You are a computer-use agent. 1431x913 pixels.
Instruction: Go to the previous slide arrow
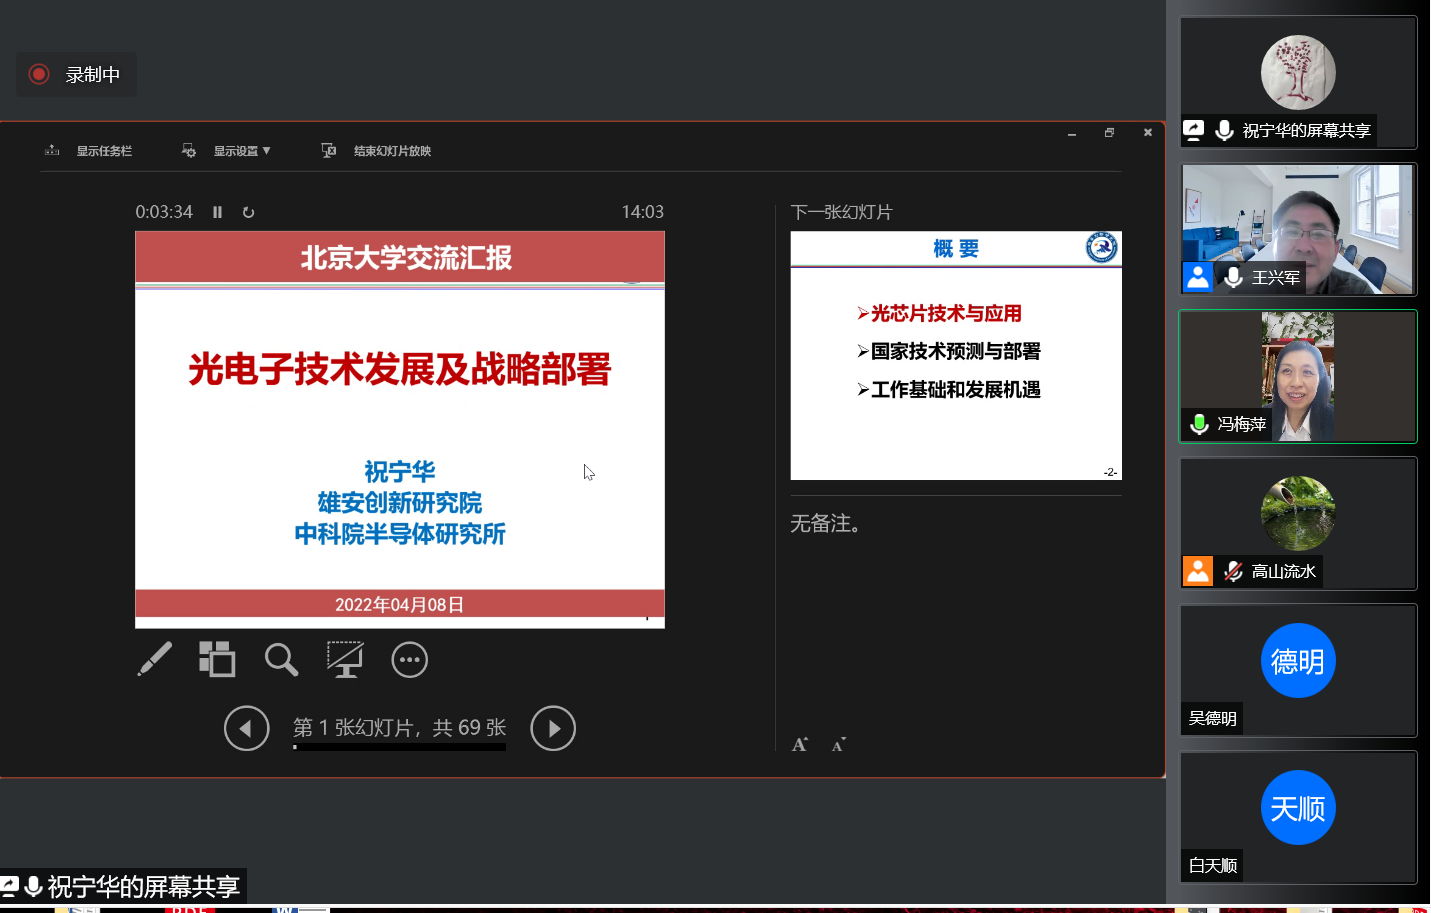[x=247, y=728]
